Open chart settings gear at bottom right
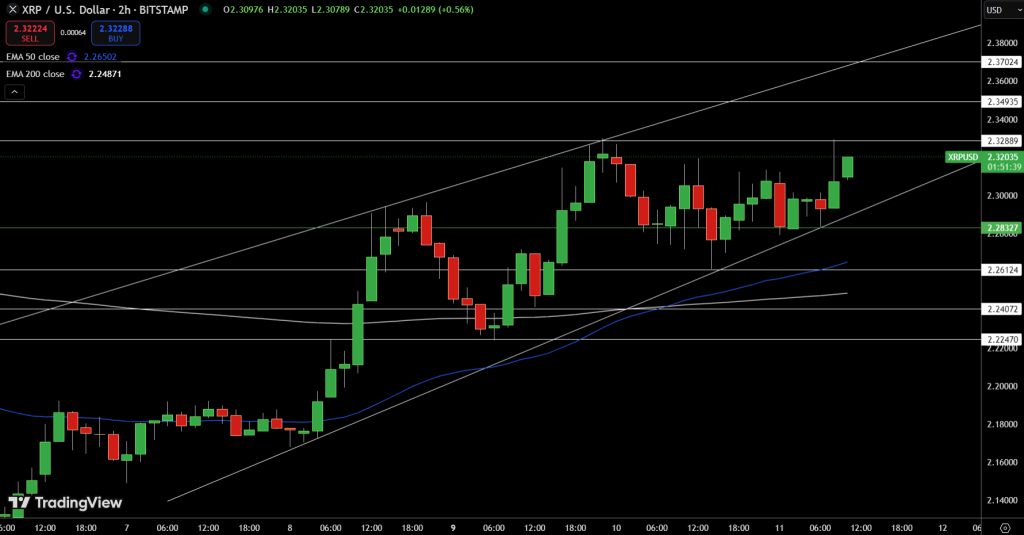Viewport: 1024px width, 535px height. (x=1005, y=528)
